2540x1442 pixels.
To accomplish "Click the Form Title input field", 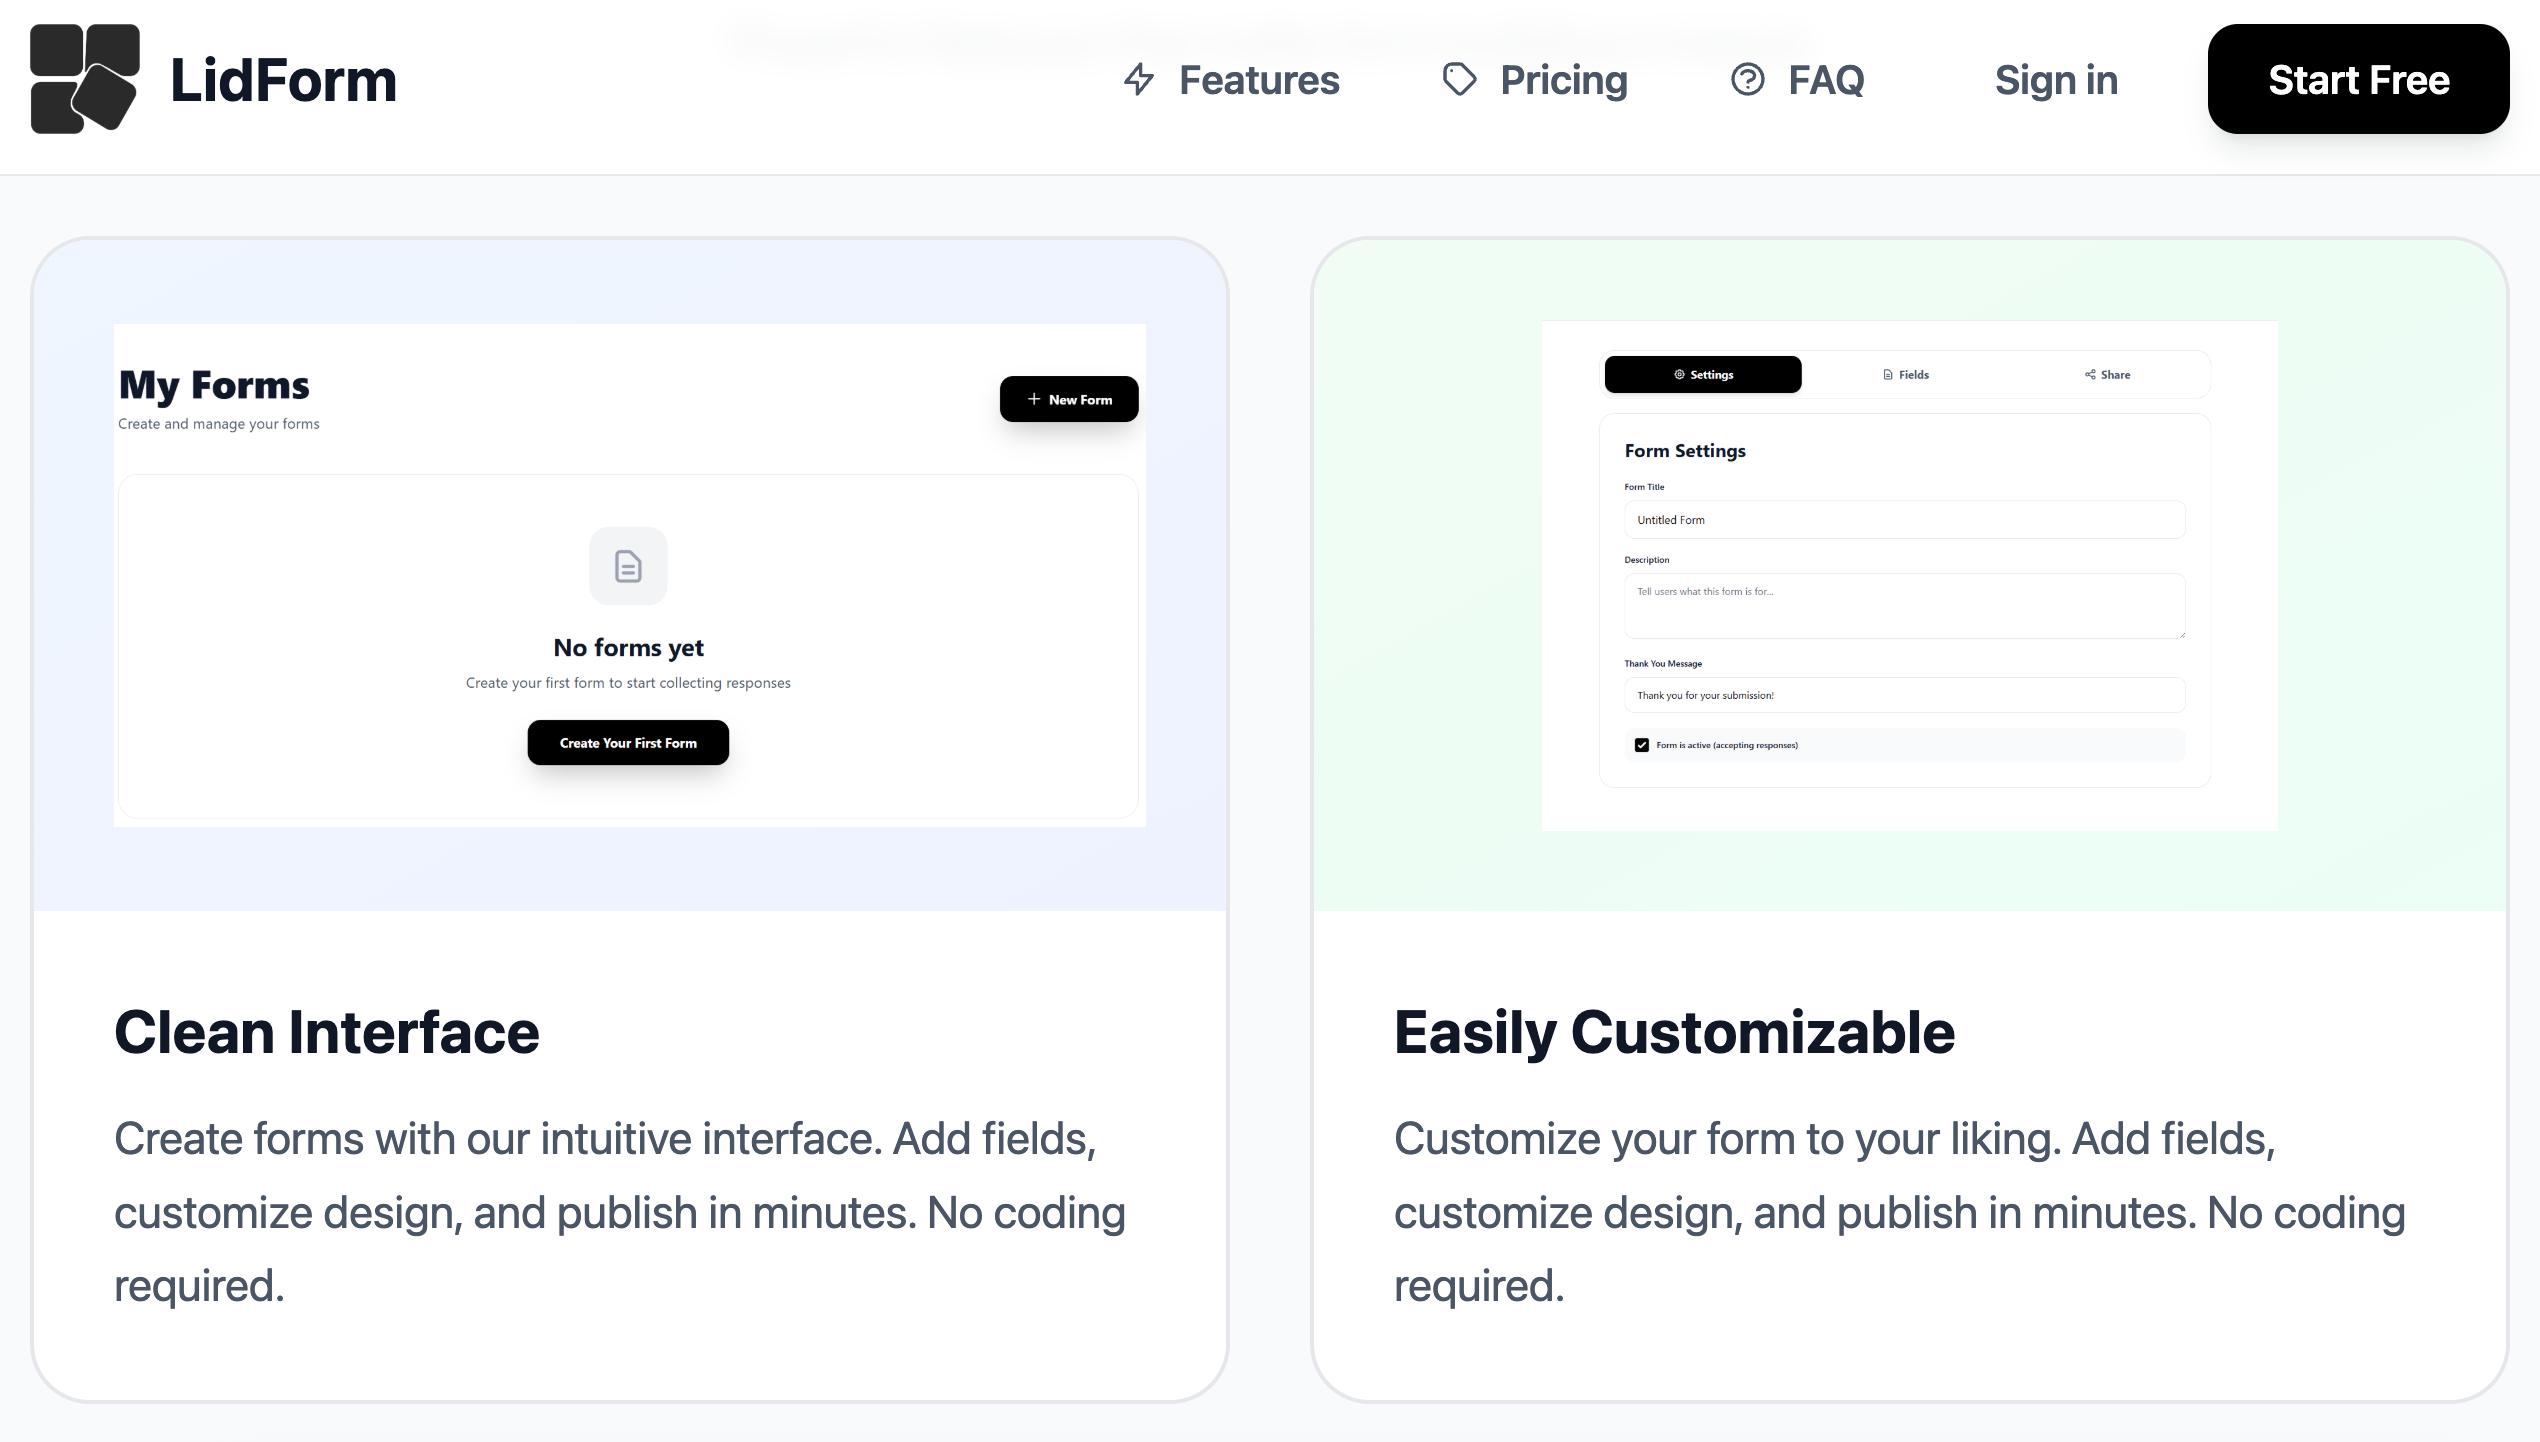I will (1904, 520).
